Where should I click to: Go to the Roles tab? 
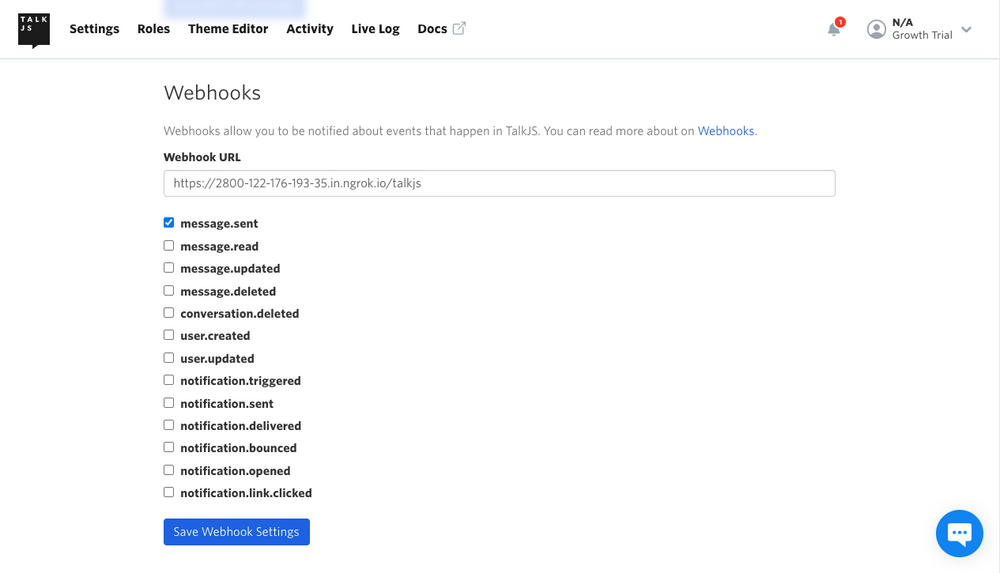[x=154, y=29]
